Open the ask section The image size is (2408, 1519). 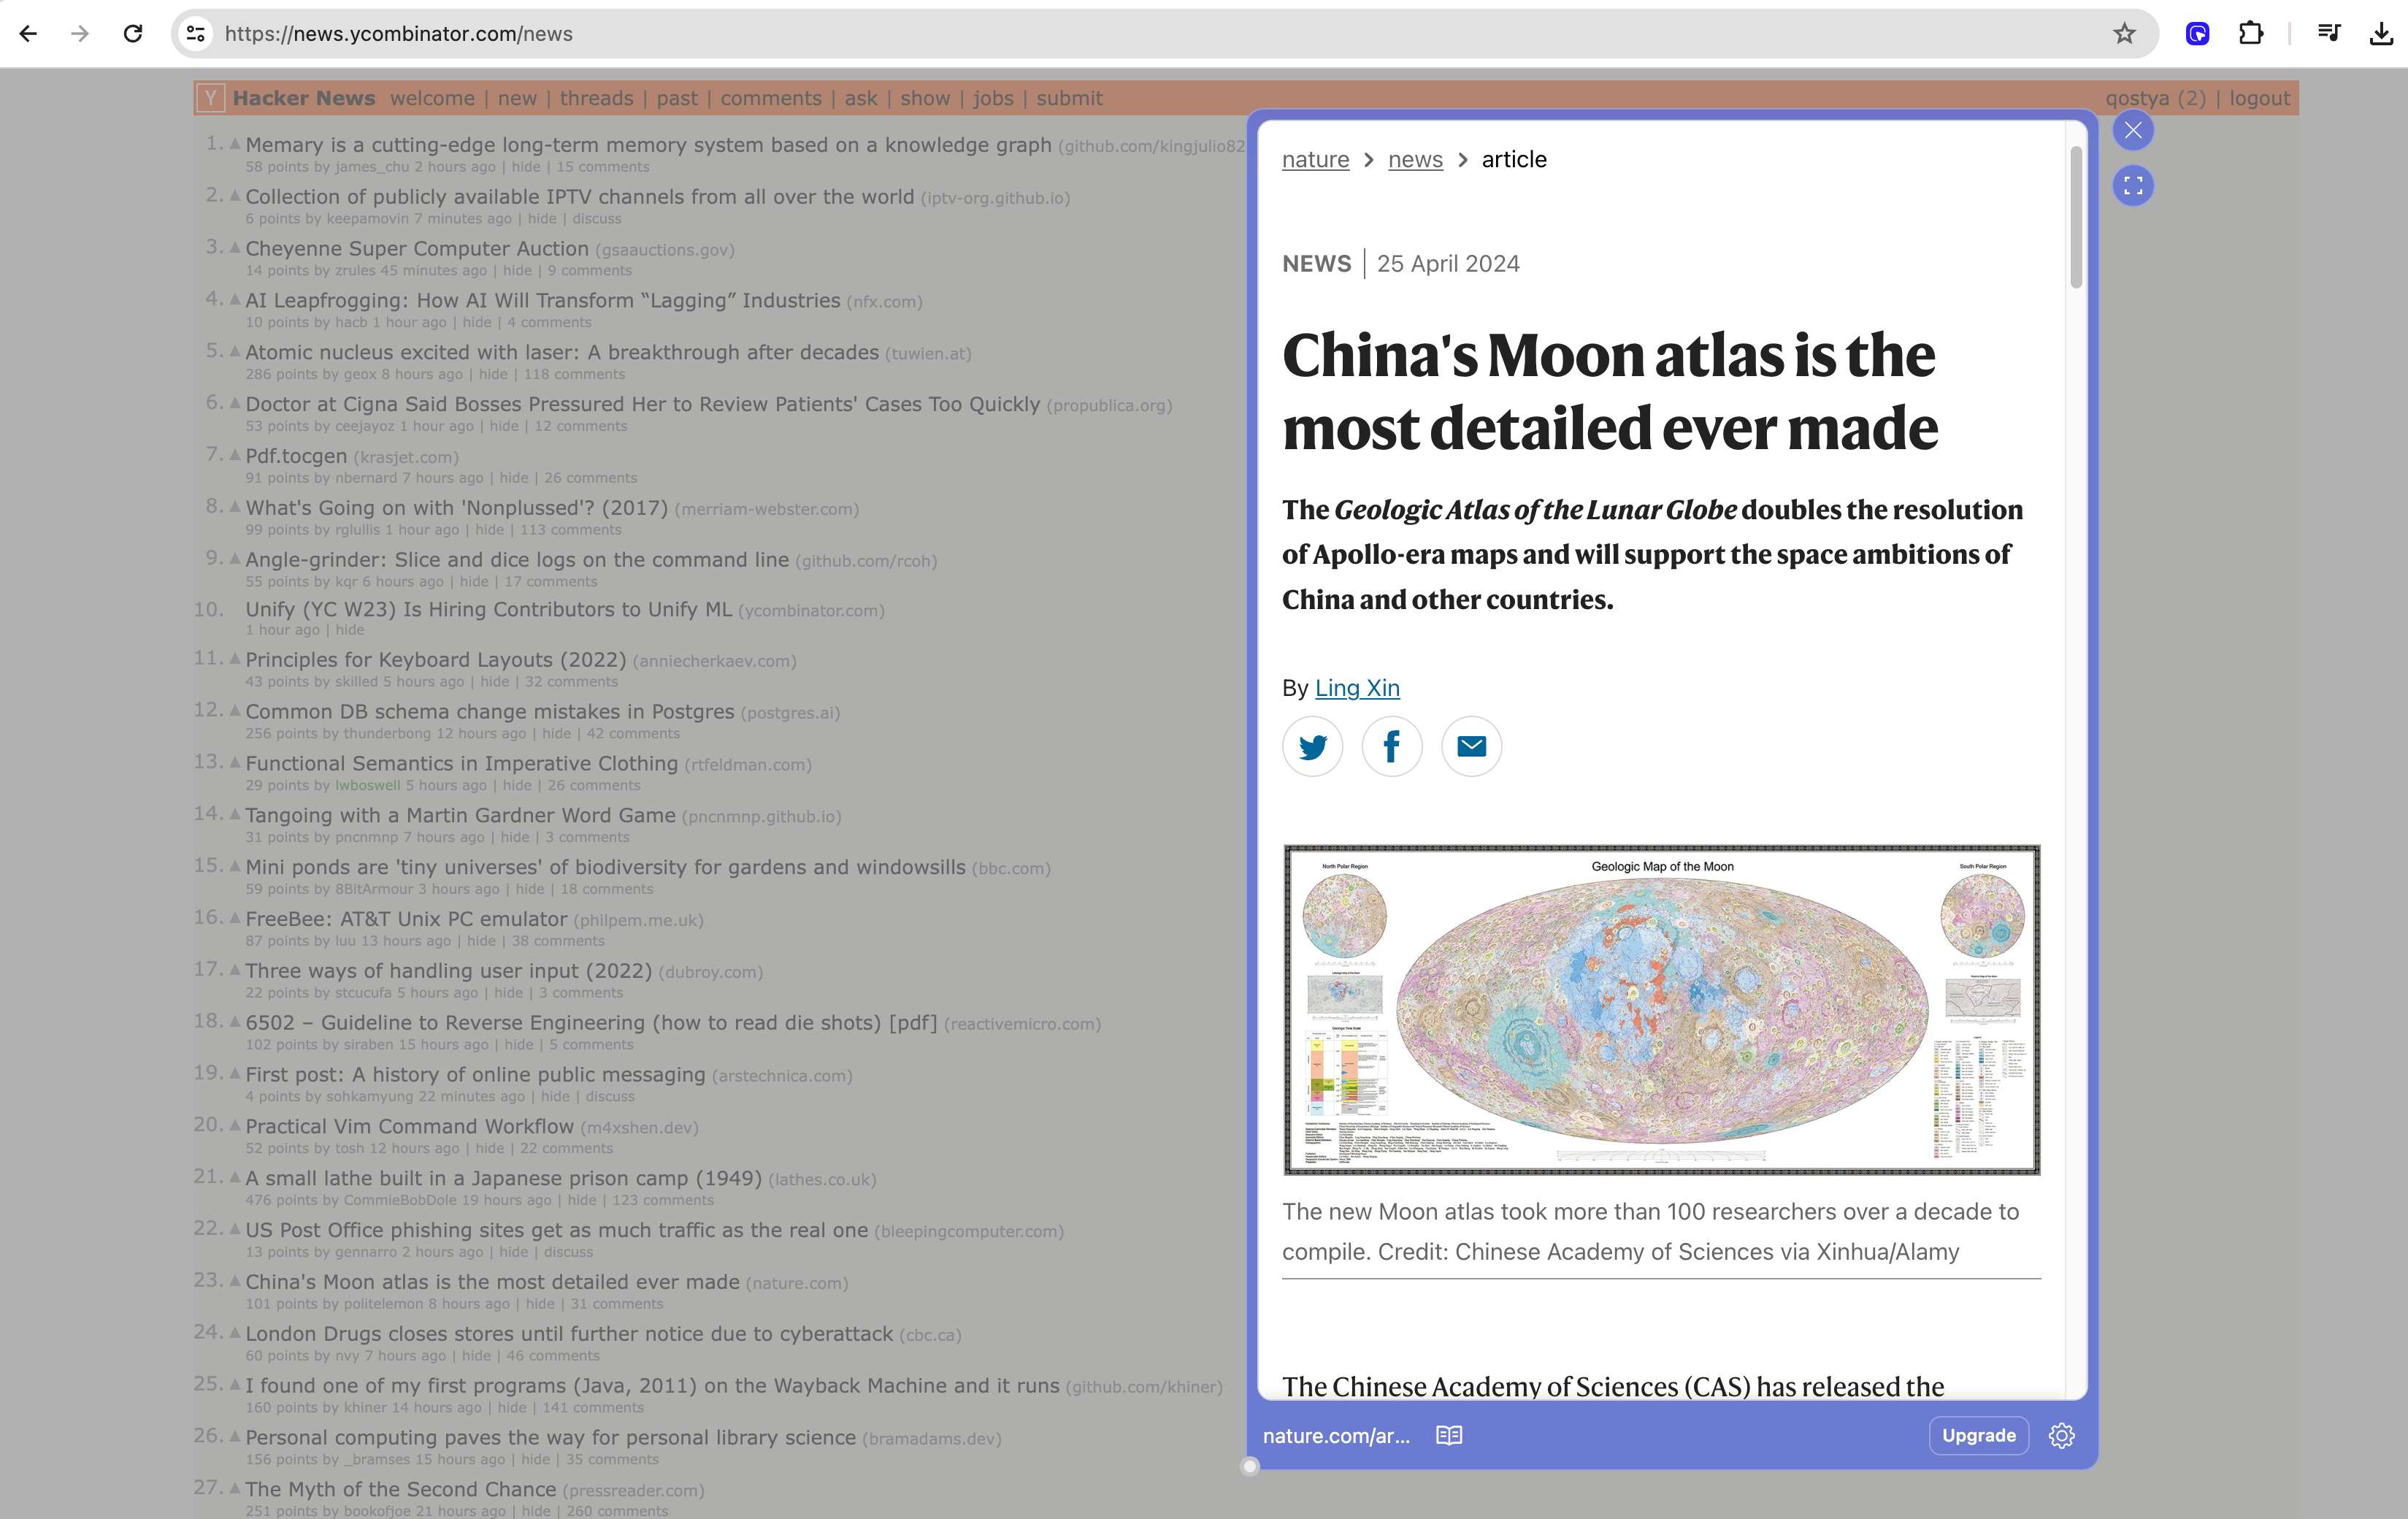tap(860, 98)
